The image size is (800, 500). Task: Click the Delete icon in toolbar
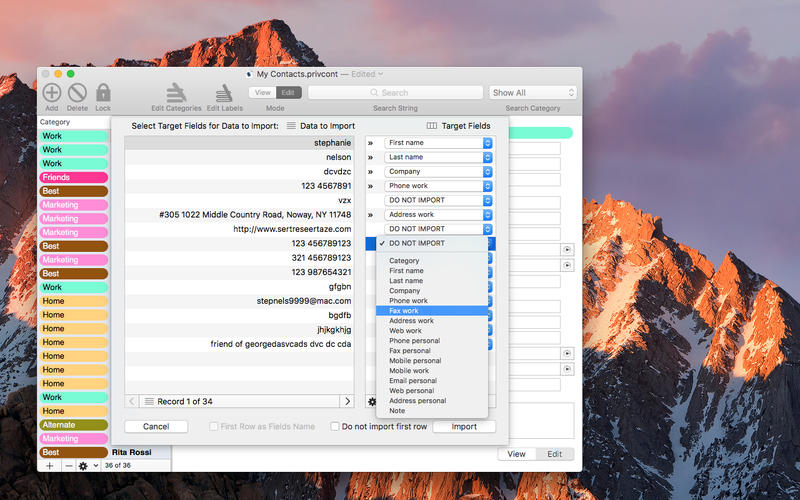(77, 92)
